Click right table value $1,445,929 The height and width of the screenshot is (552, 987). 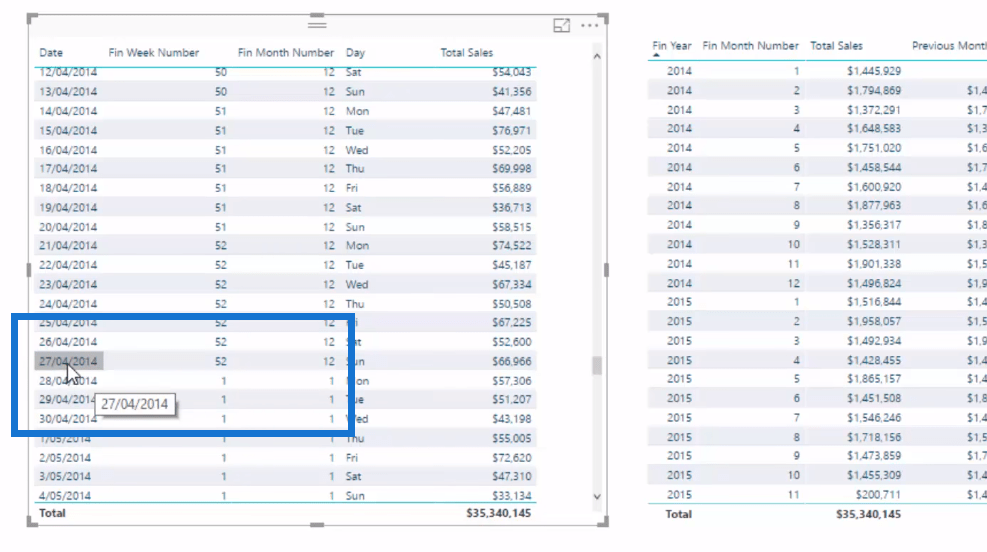coord(874,72)
